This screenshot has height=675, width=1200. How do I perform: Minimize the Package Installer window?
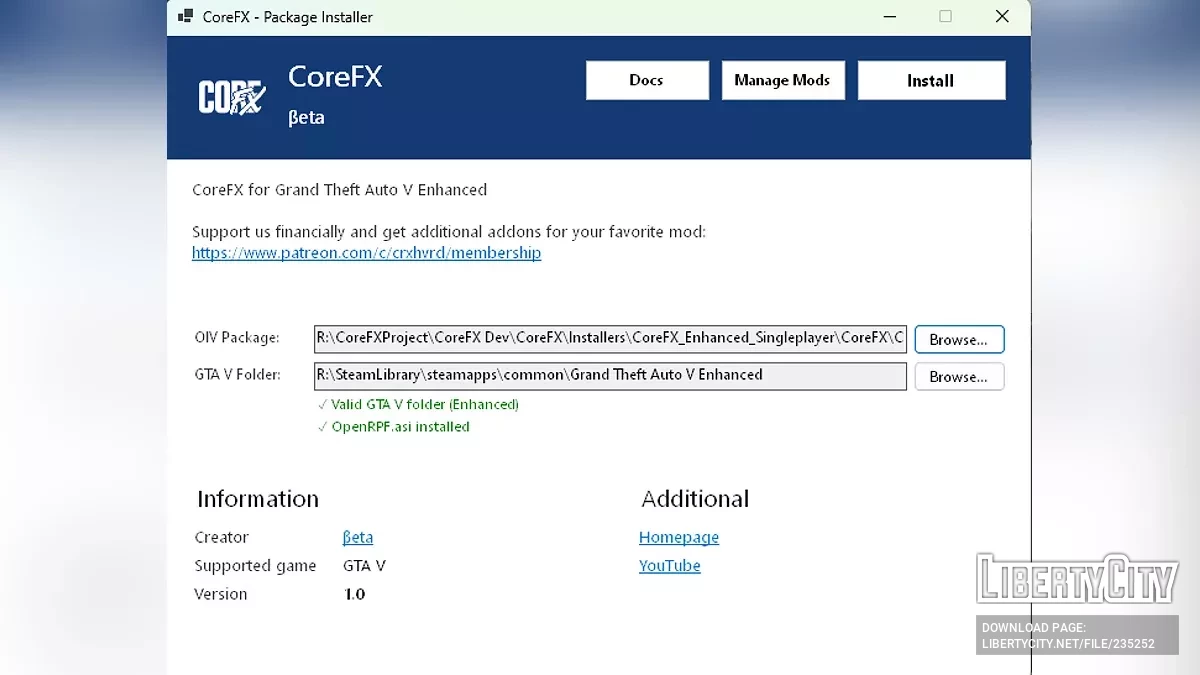coord(888,17)
